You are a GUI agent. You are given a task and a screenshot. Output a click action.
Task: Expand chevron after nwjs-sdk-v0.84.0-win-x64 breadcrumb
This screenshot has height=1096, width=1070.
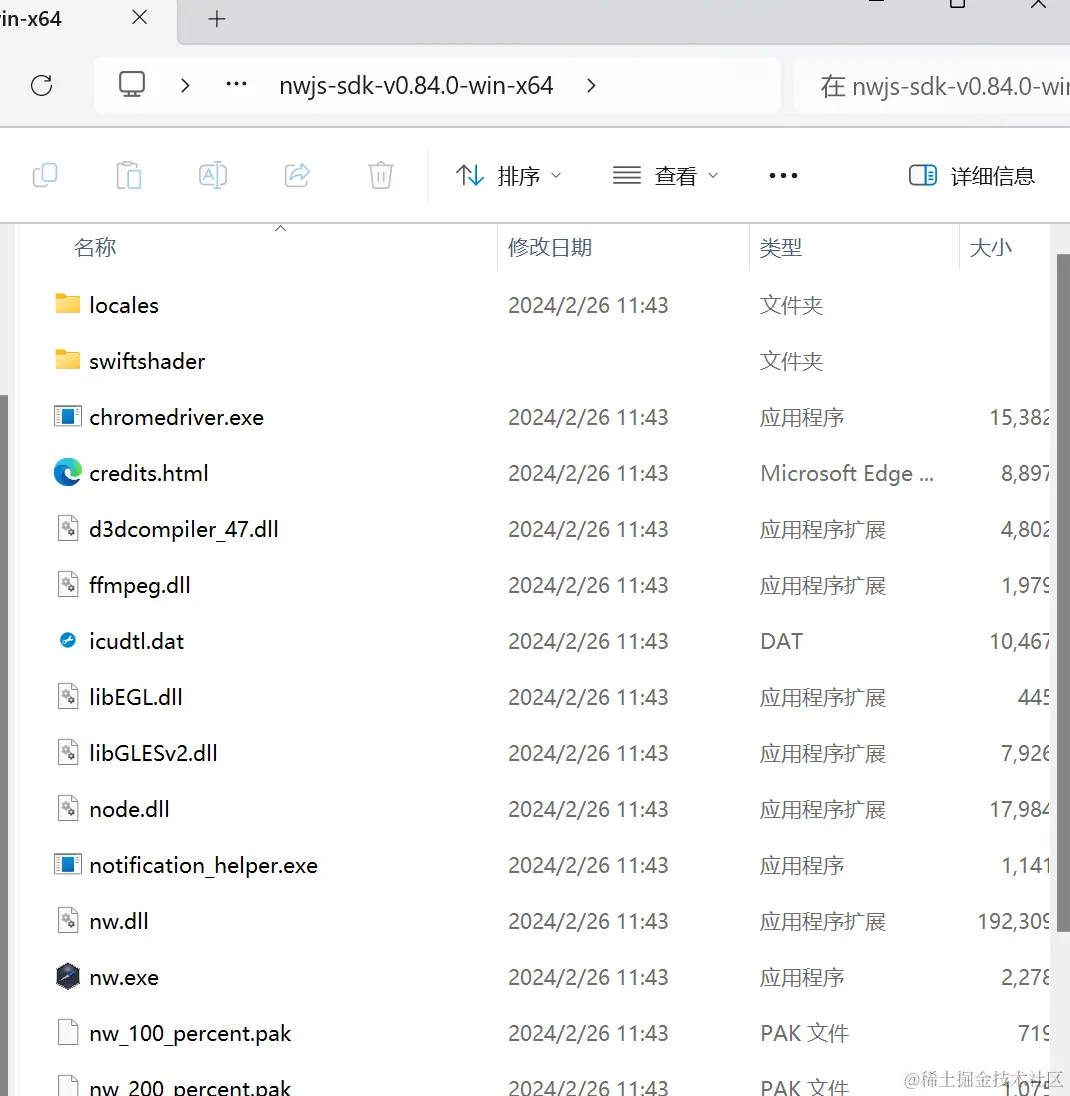591,85
